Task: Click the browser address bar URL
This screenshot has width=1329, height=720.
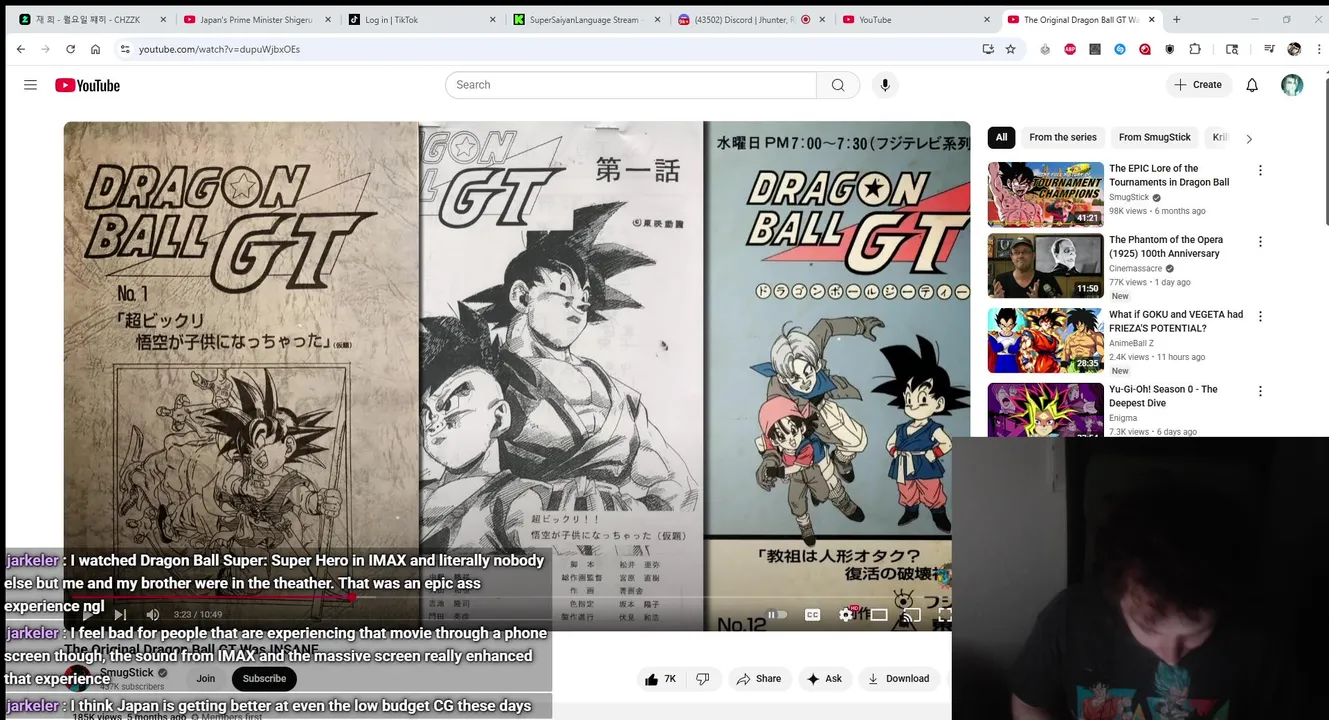Action: (219, 49)
